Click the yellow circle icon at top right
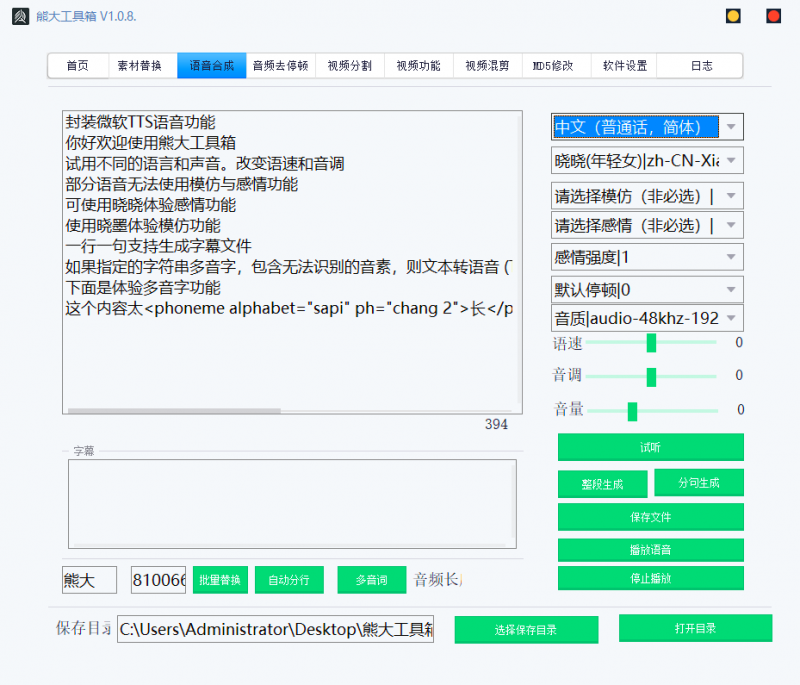Viewport: 800px width, 685px height. [733, 16]
